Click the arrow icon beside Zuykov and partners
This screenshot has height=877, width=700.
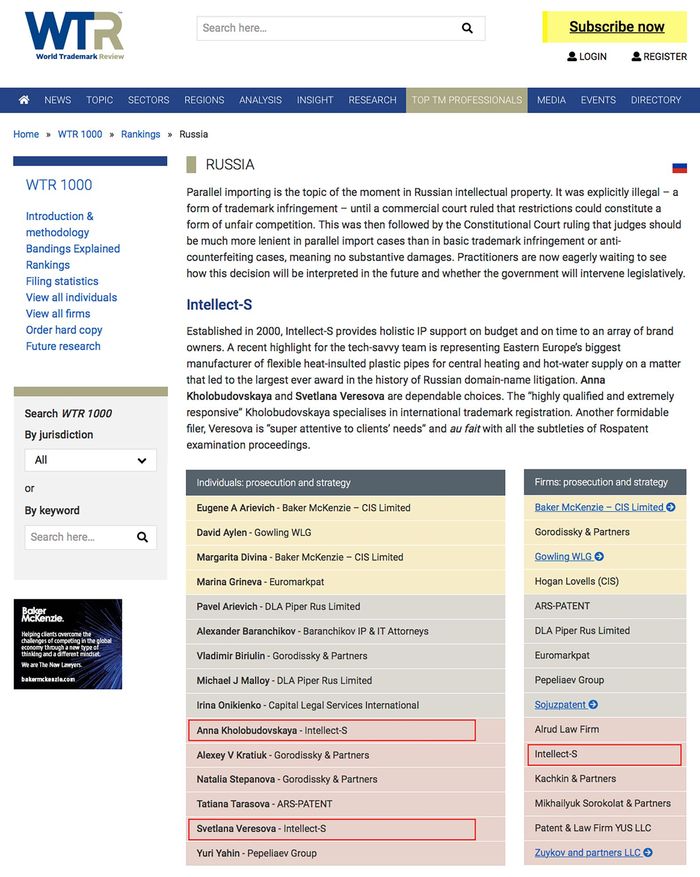648,852
